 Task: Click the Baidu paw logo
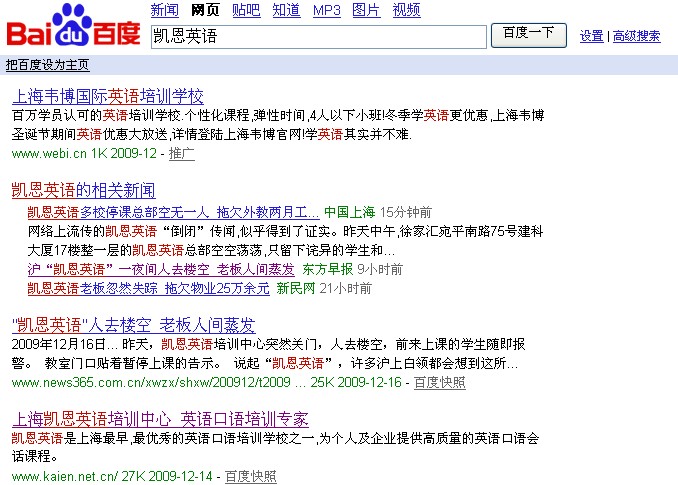[74, 24]
